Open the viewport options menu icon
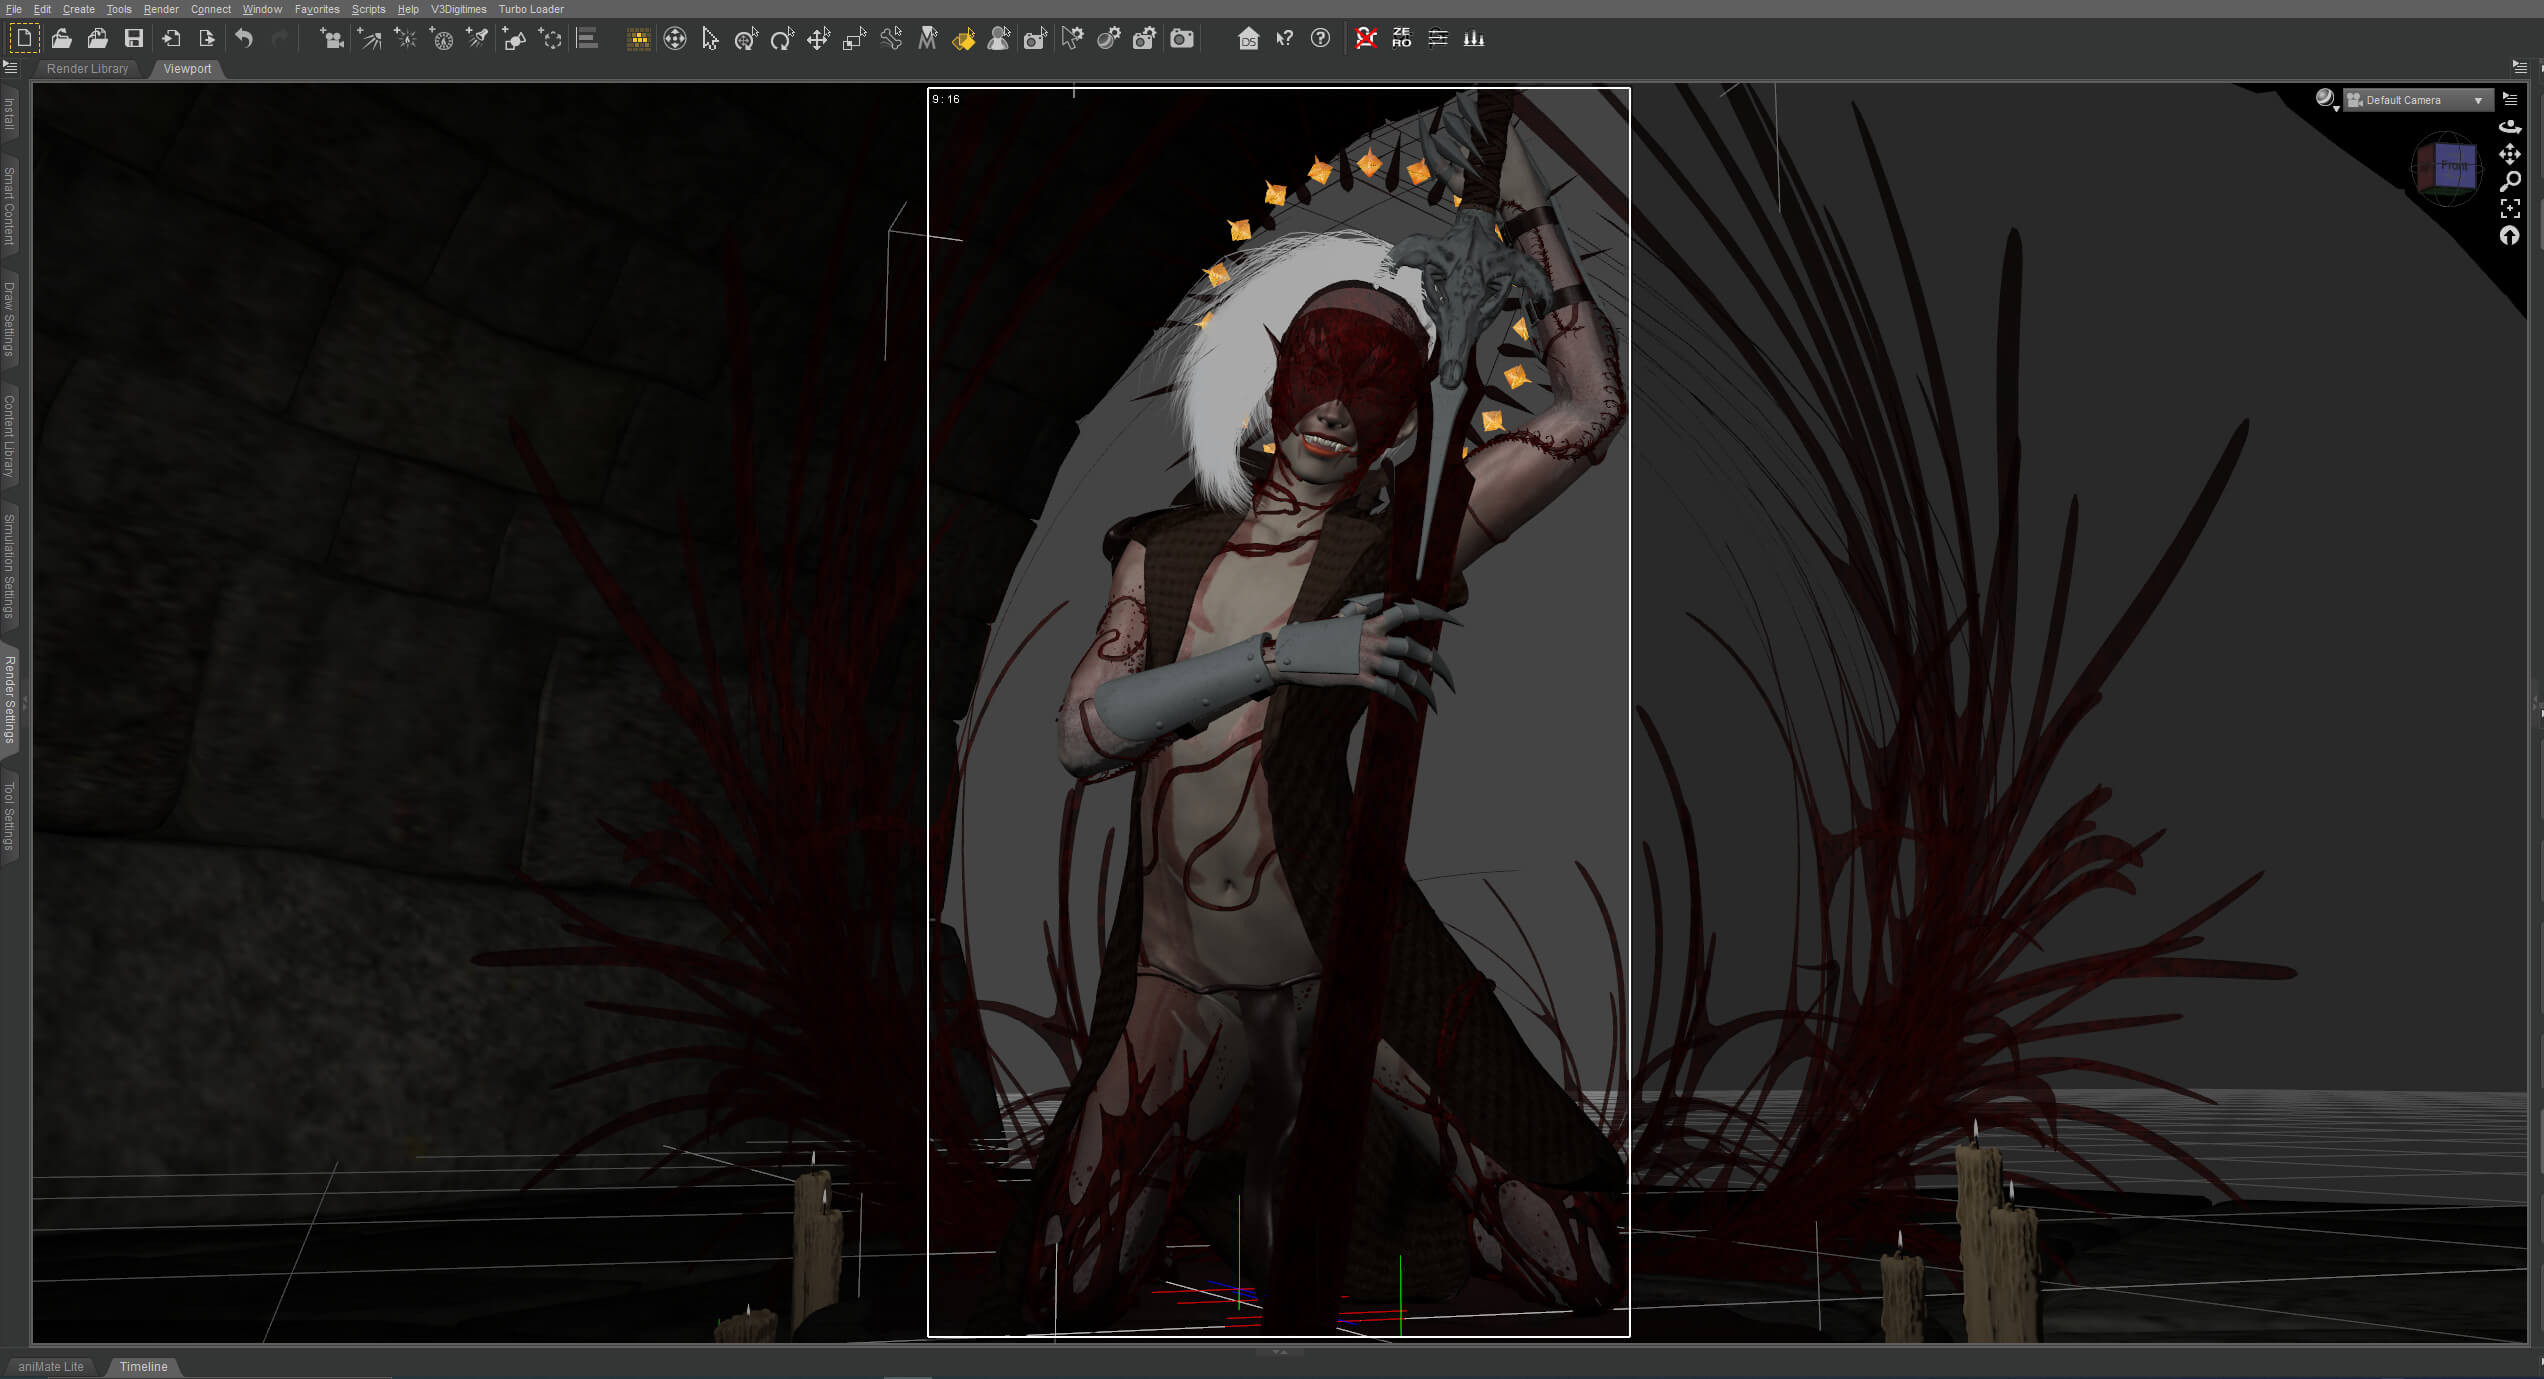Image resolution: width=2544 pixels, height=1379 pixels. coord(2511,99)
